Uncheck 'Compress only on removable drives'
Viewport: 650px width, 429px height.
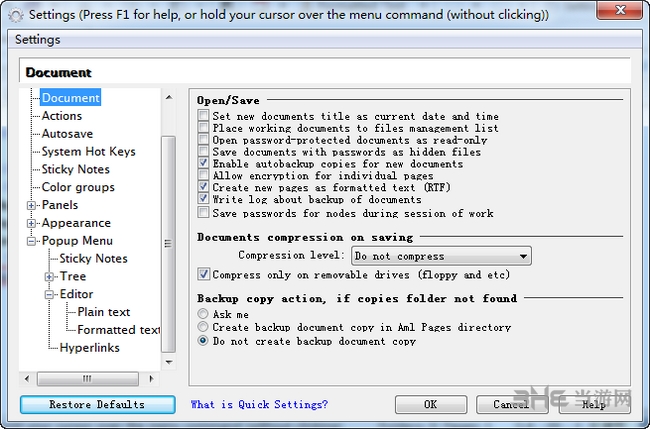204,274
